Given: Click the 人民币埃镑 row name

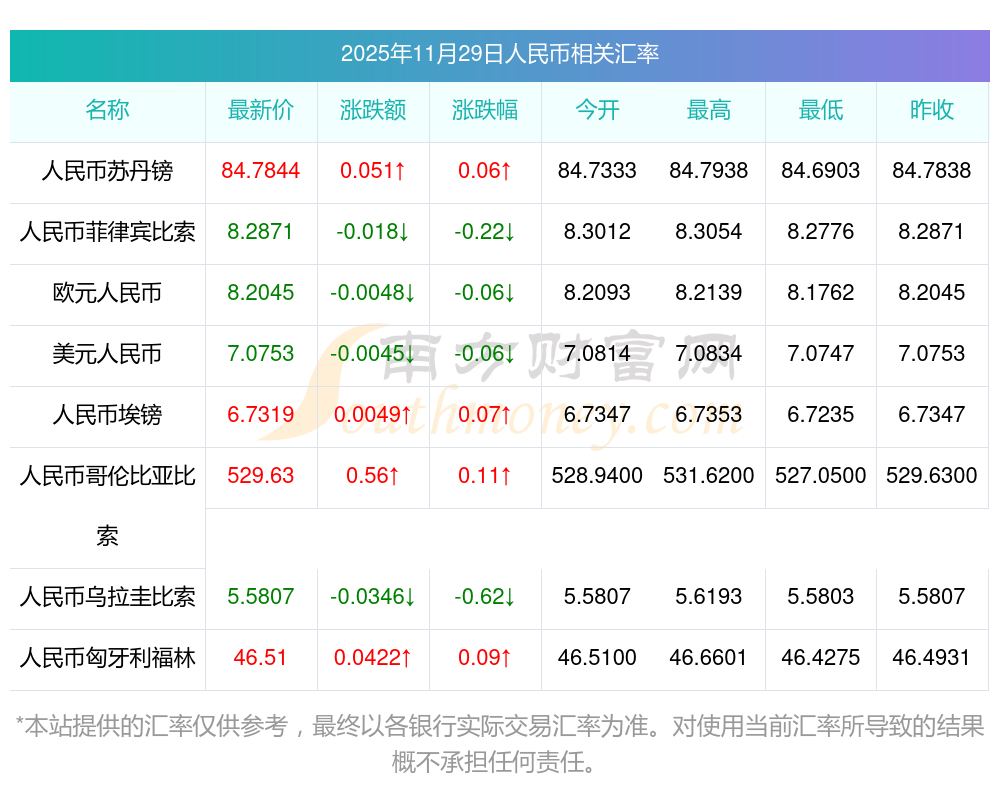Looking at the screenshot, I should coord(107,415).
